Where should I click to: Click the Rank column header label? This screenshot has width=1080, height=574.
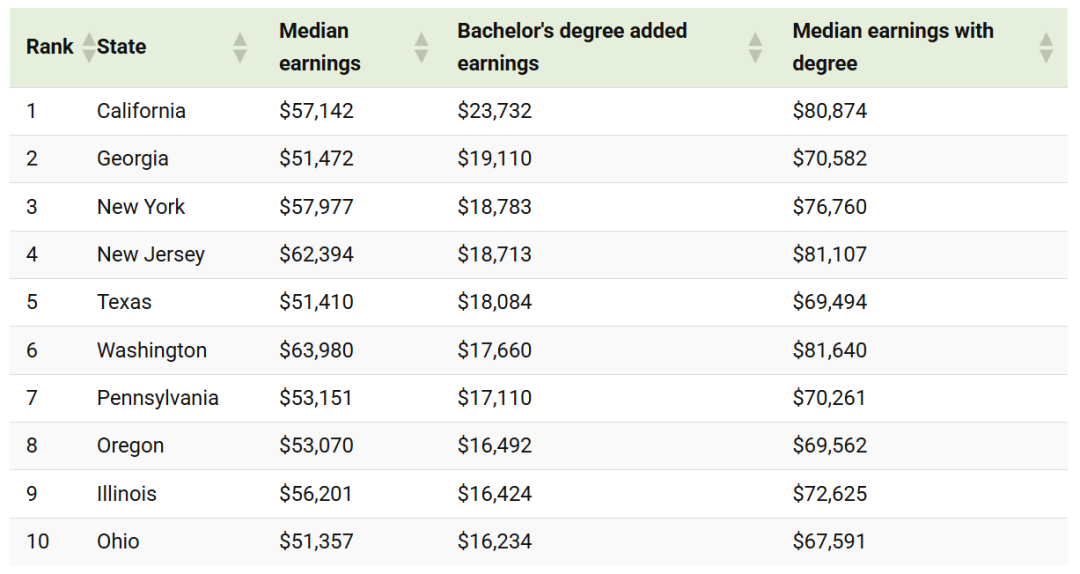click(x=50, y=47)
